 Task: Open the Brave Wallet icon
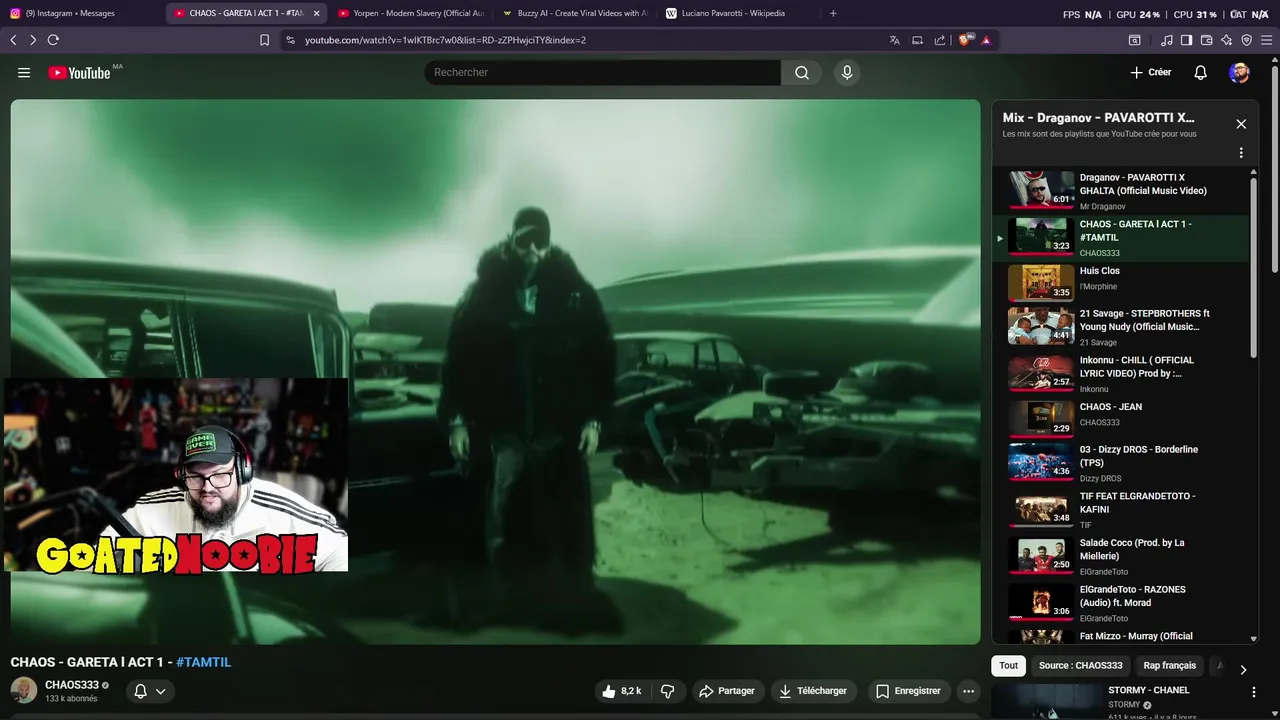[1206, 40]
